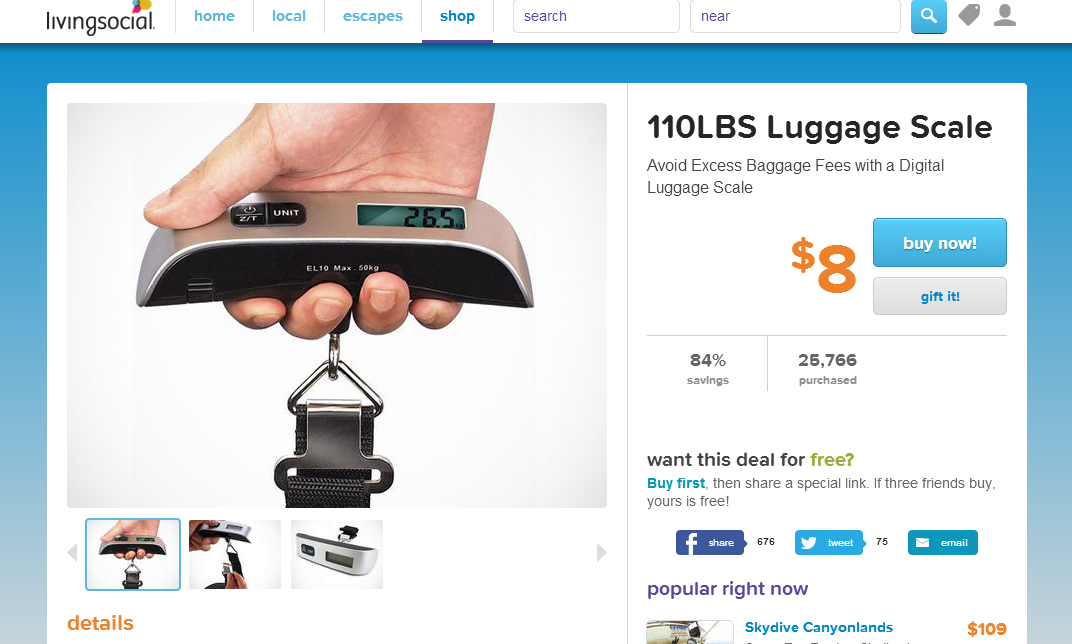
Task: Focus the near location field
Action: click(795, 16)
